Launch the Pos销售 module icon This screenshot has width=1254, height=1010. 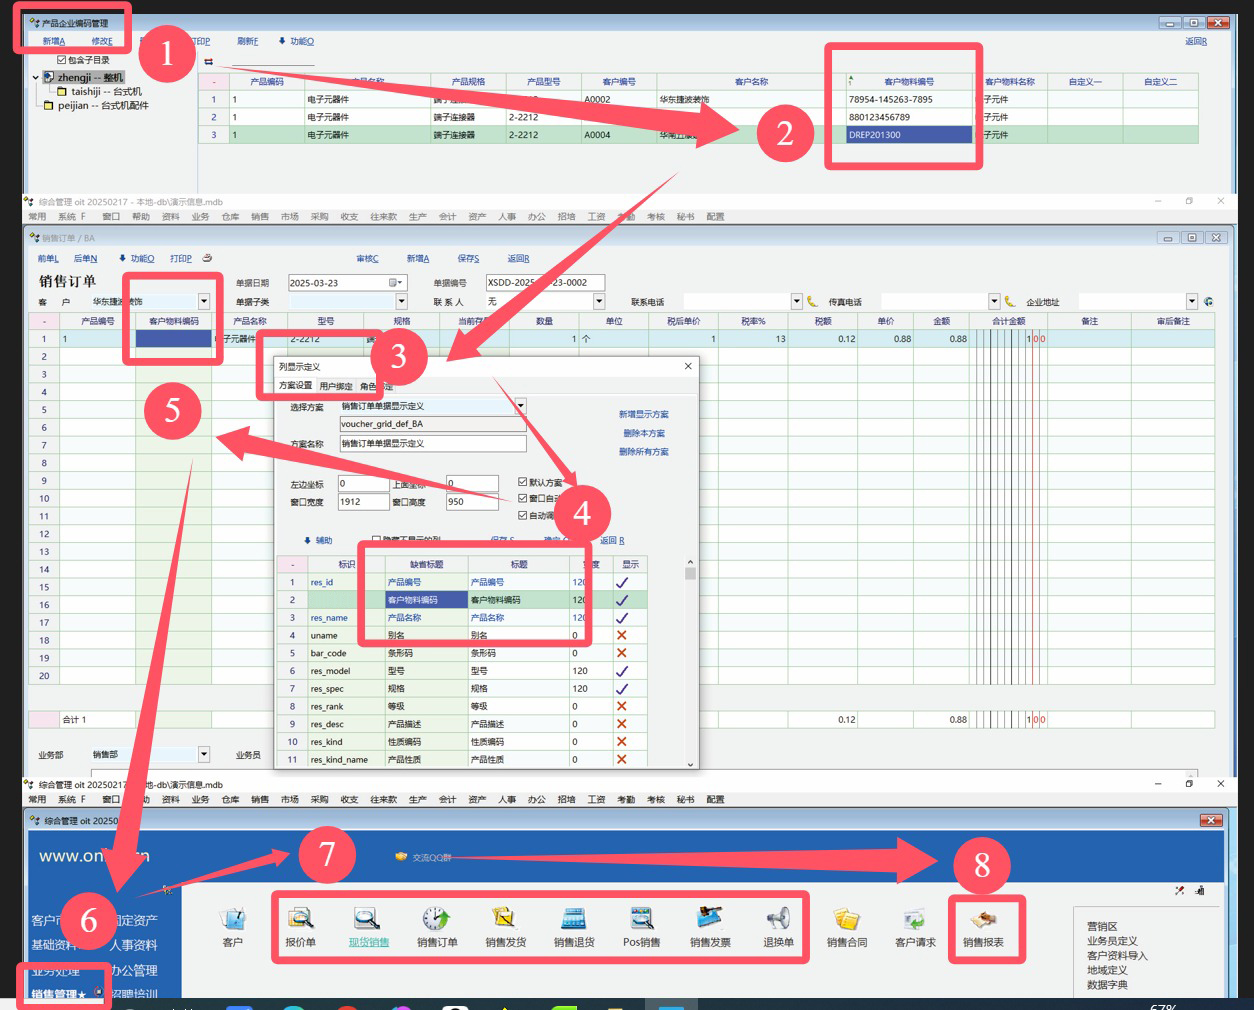point(641,926)
